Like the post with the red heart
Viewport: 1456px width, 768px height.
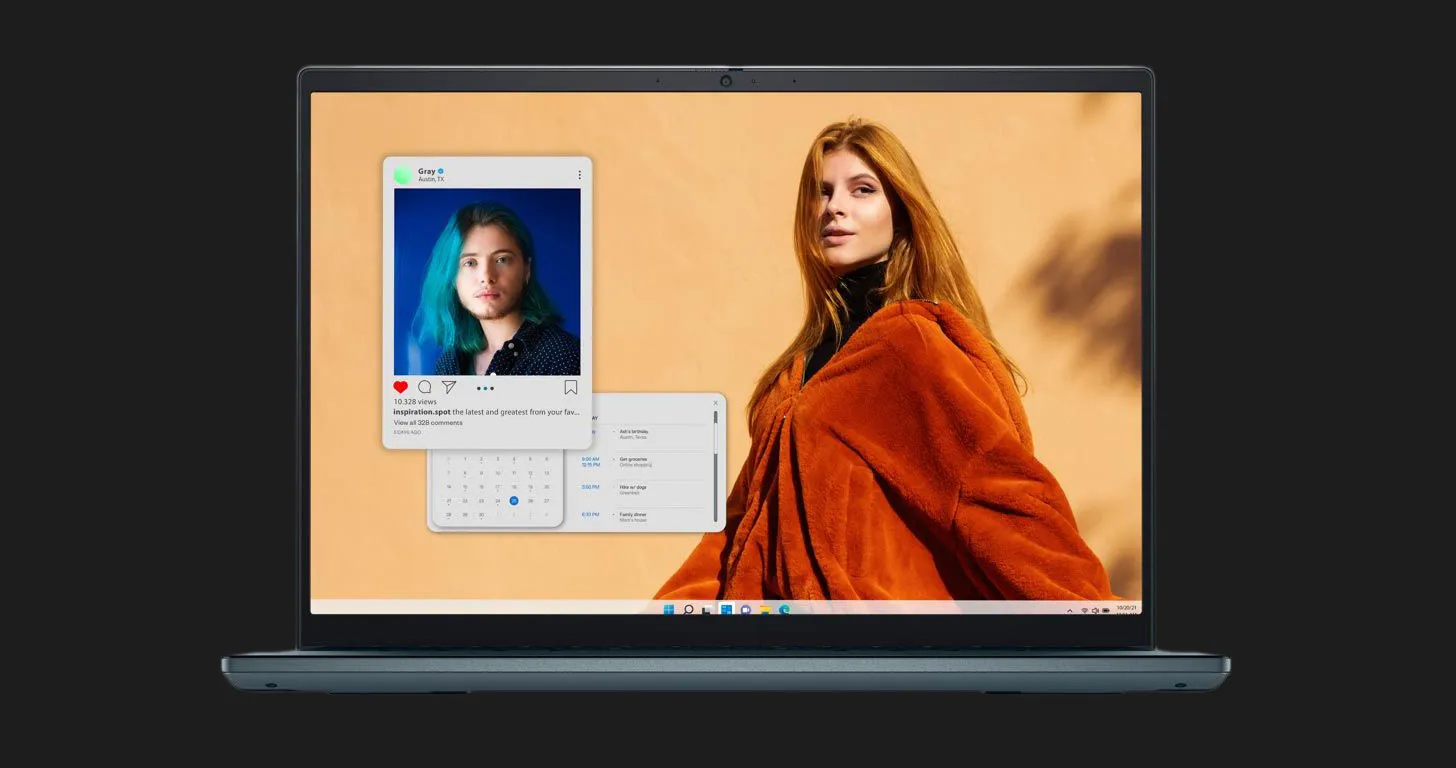(401, 387)
